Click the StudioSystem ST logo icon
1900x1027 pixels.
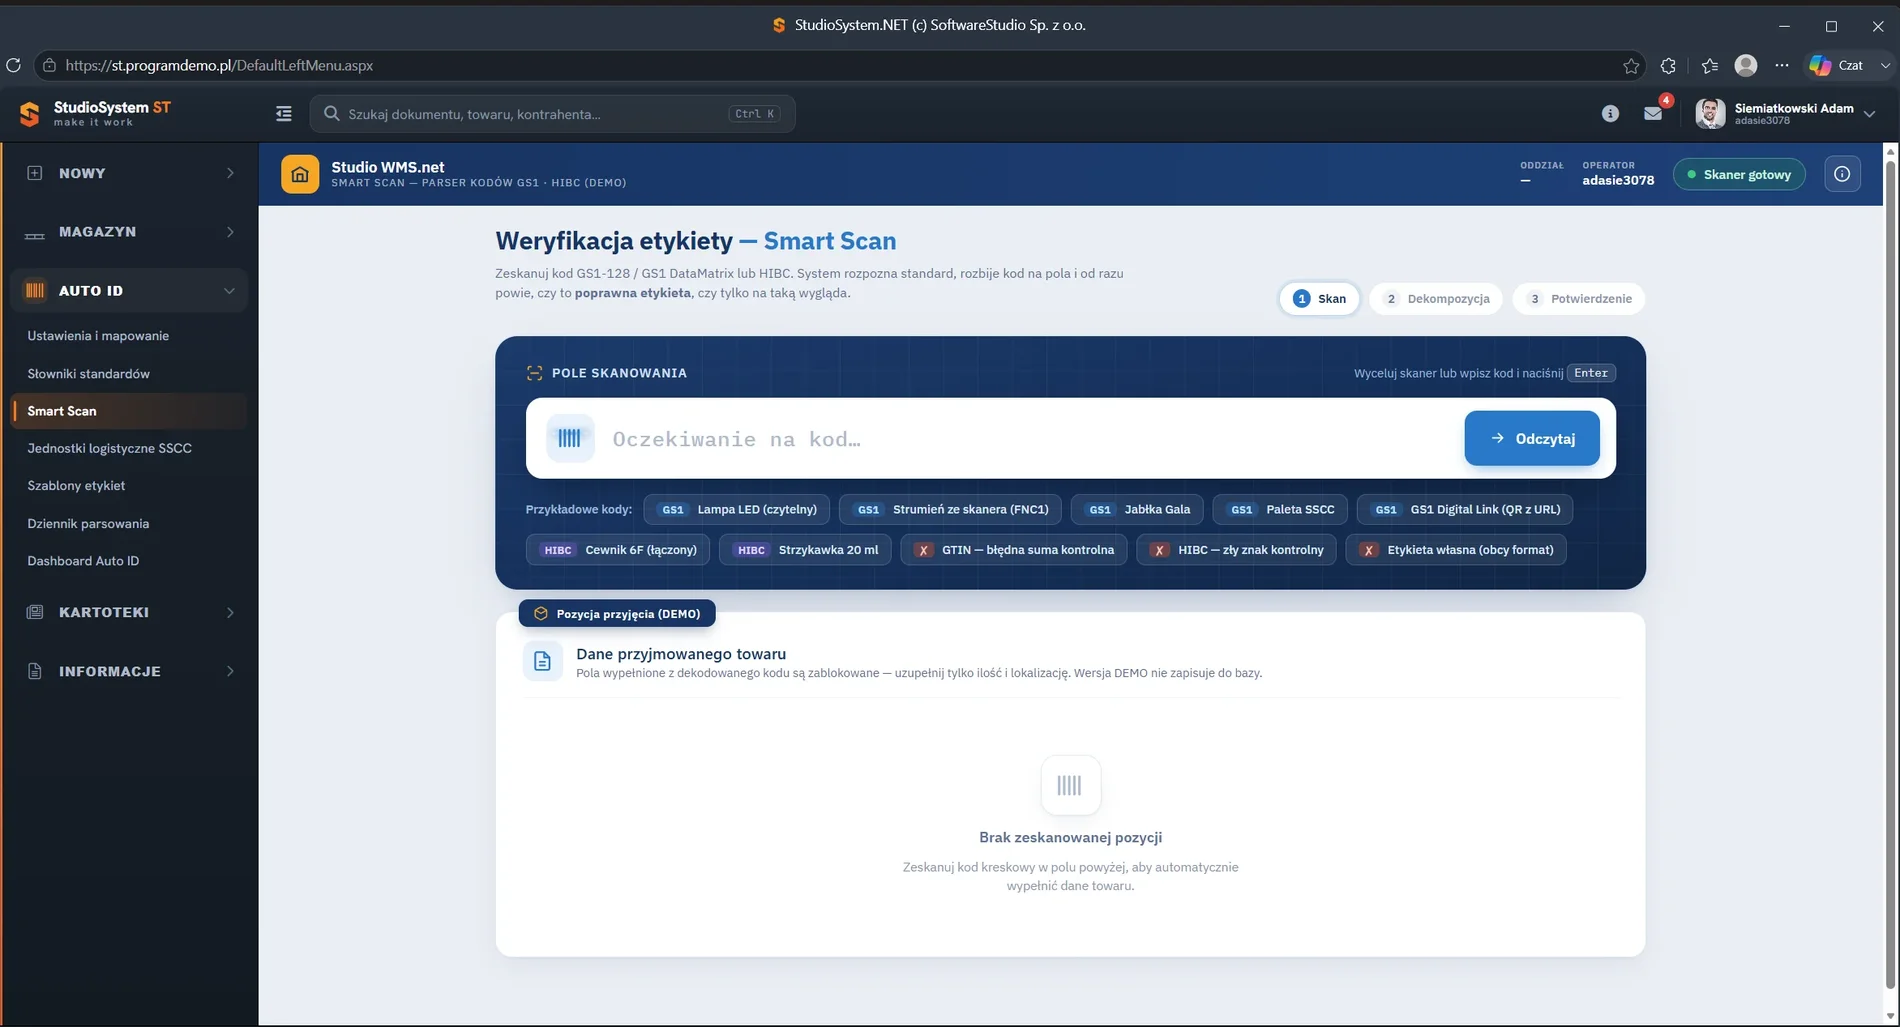tap(30, 114)
